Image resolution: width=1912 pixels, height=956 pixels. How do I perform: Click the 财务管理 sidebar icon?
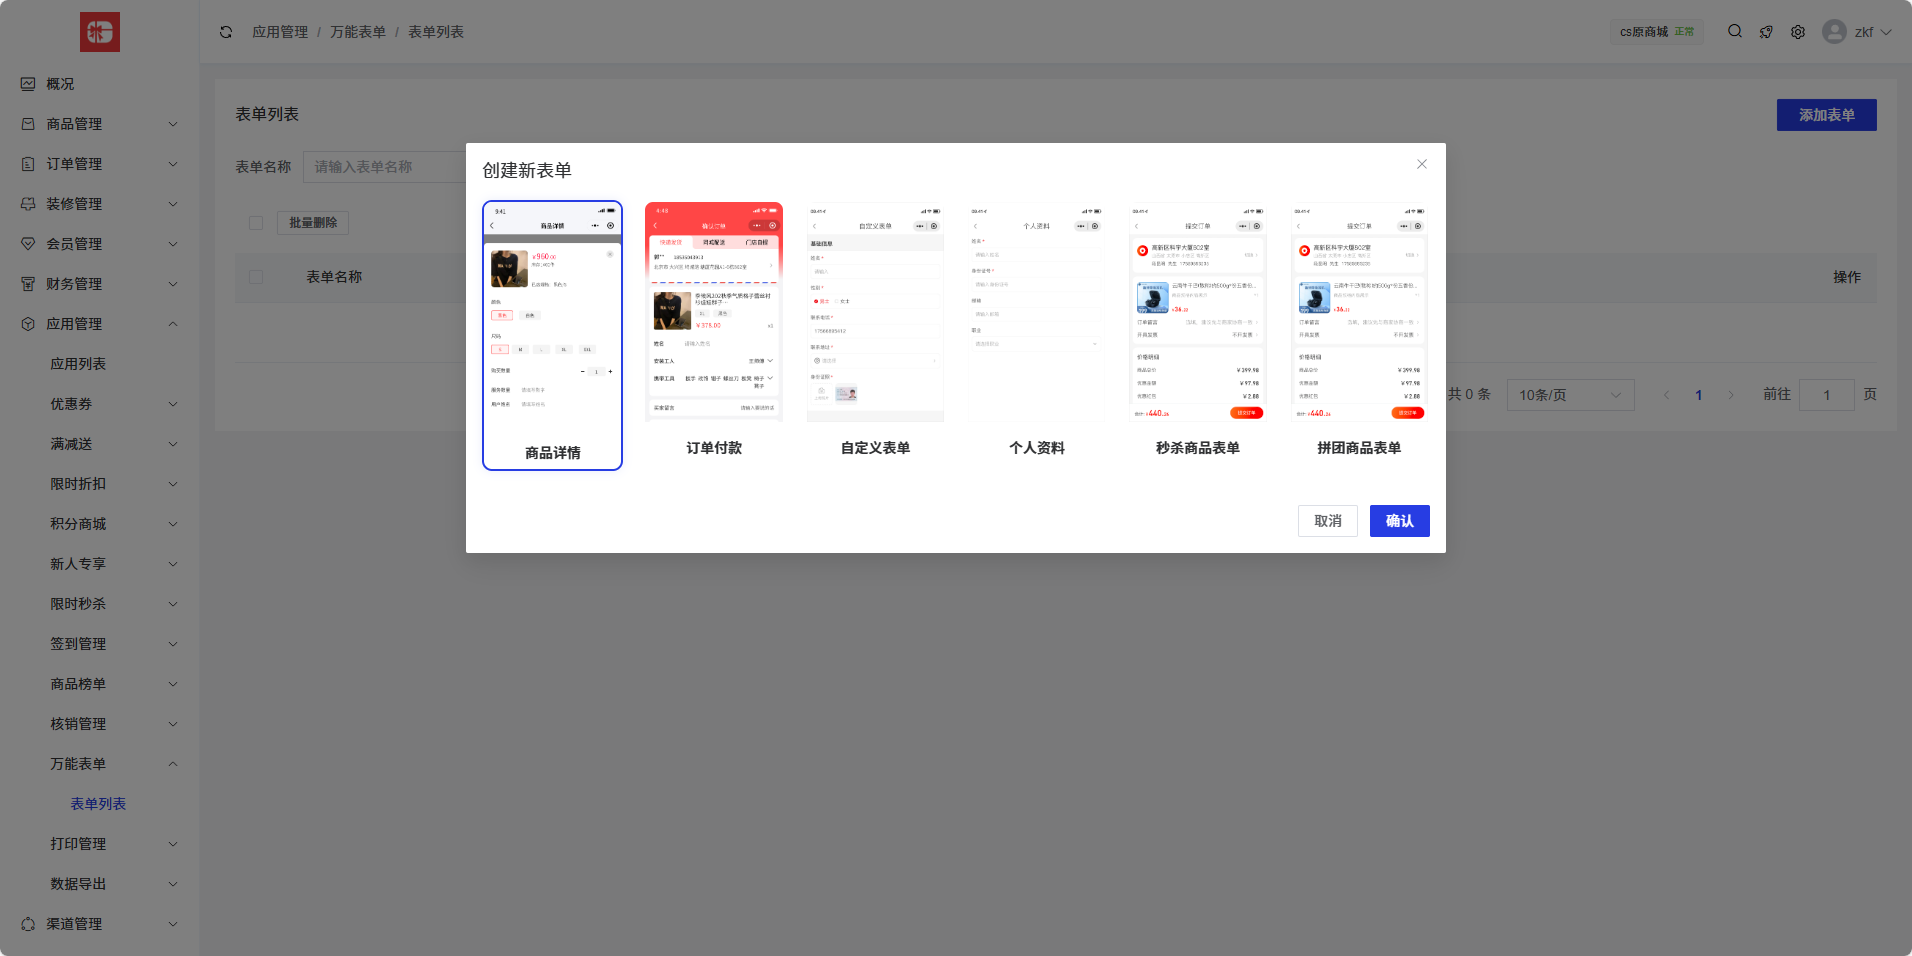pyautogui.click(x=28, y=284)
